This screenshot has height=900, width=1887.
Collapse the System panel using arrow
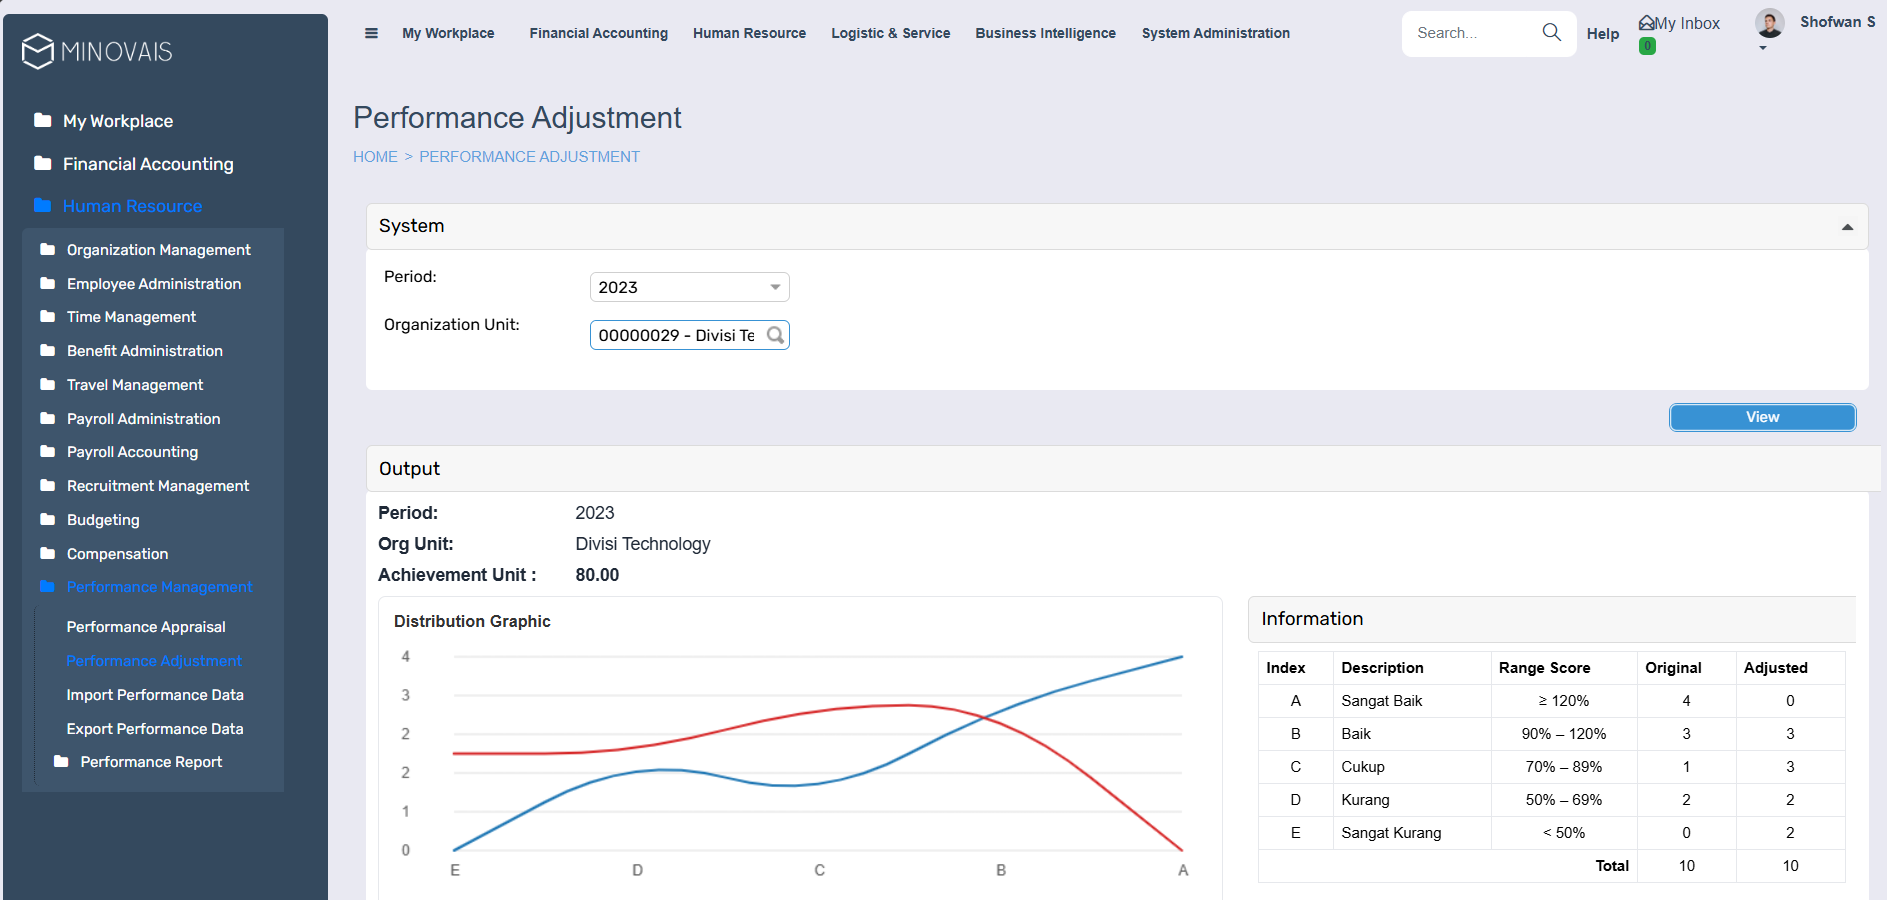pyautogui.click(x=1847, y=227)
